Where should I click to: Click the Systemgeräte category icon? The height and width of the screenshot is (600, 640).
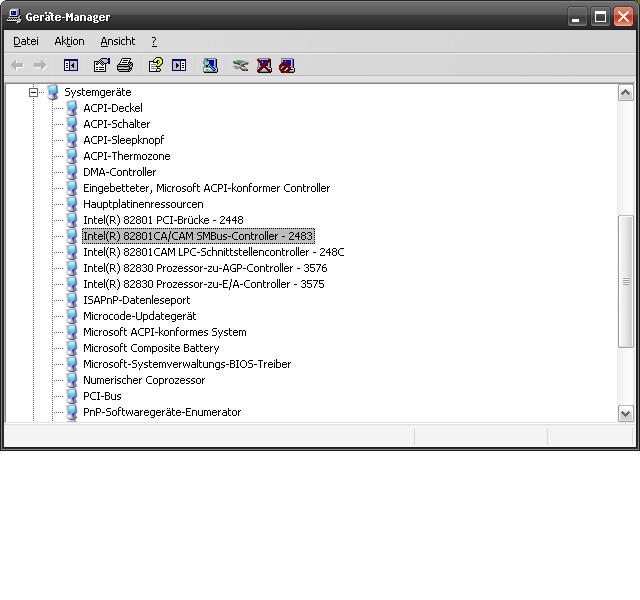coord(53,92)
